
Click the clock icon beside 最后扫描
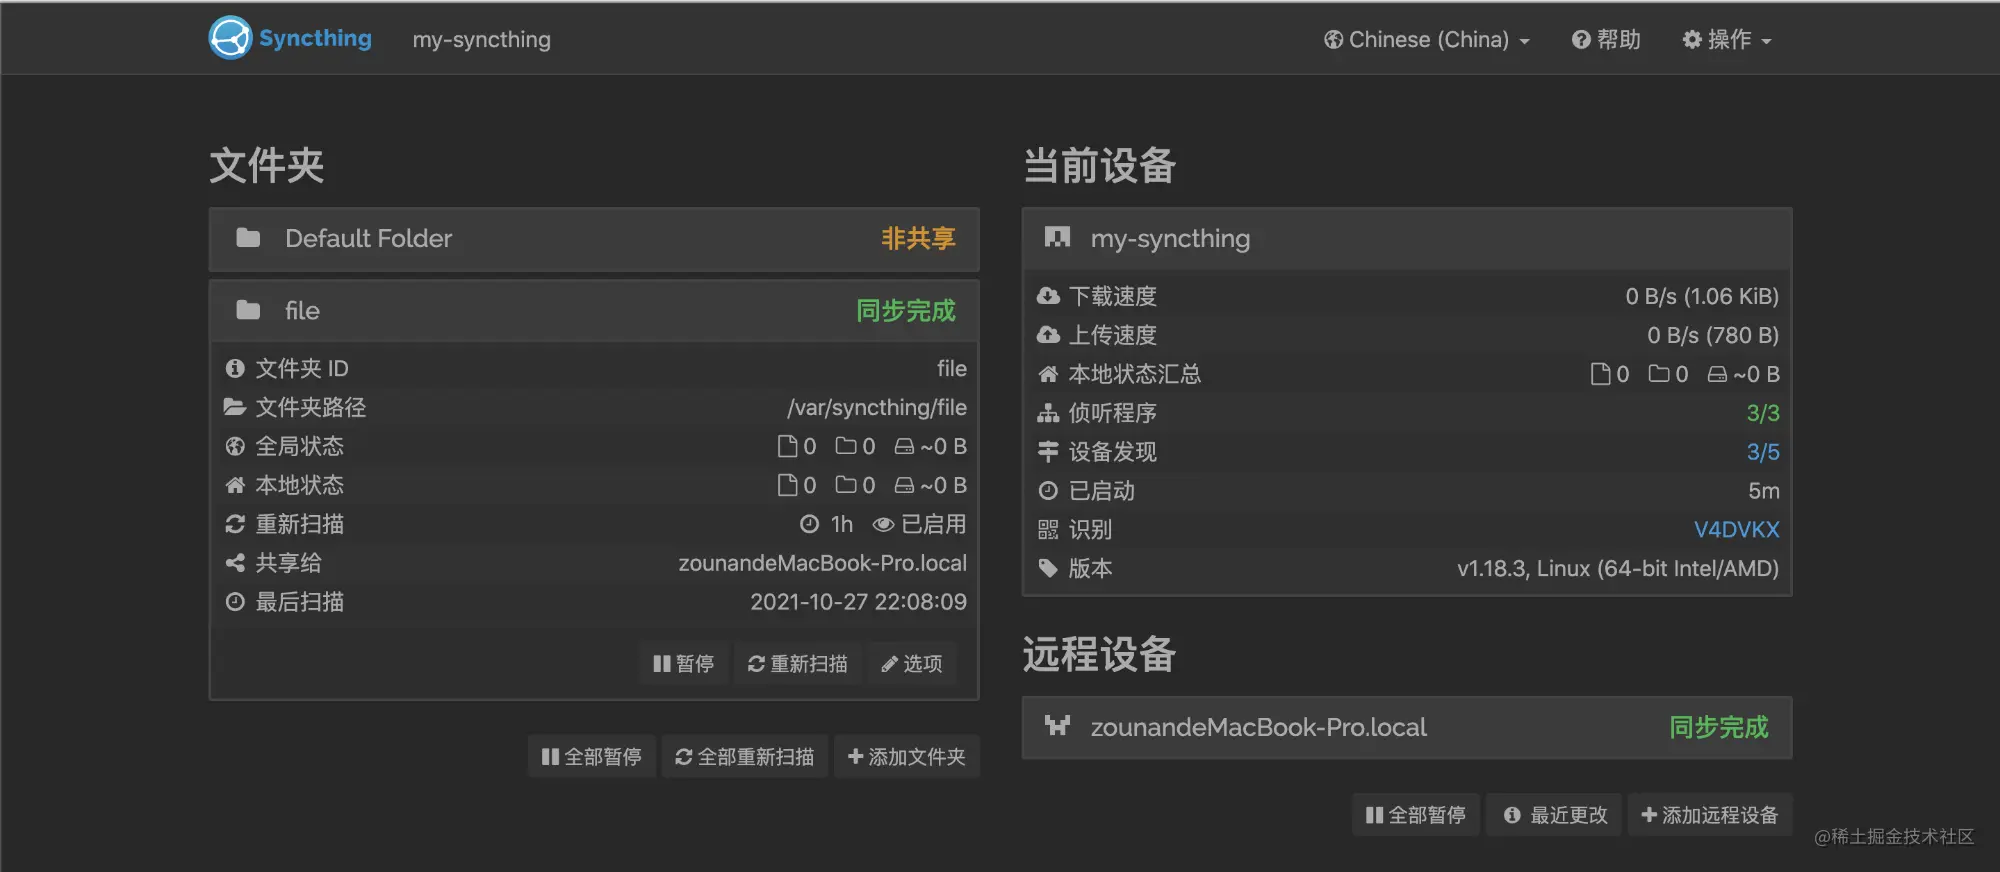click(235, 602)
